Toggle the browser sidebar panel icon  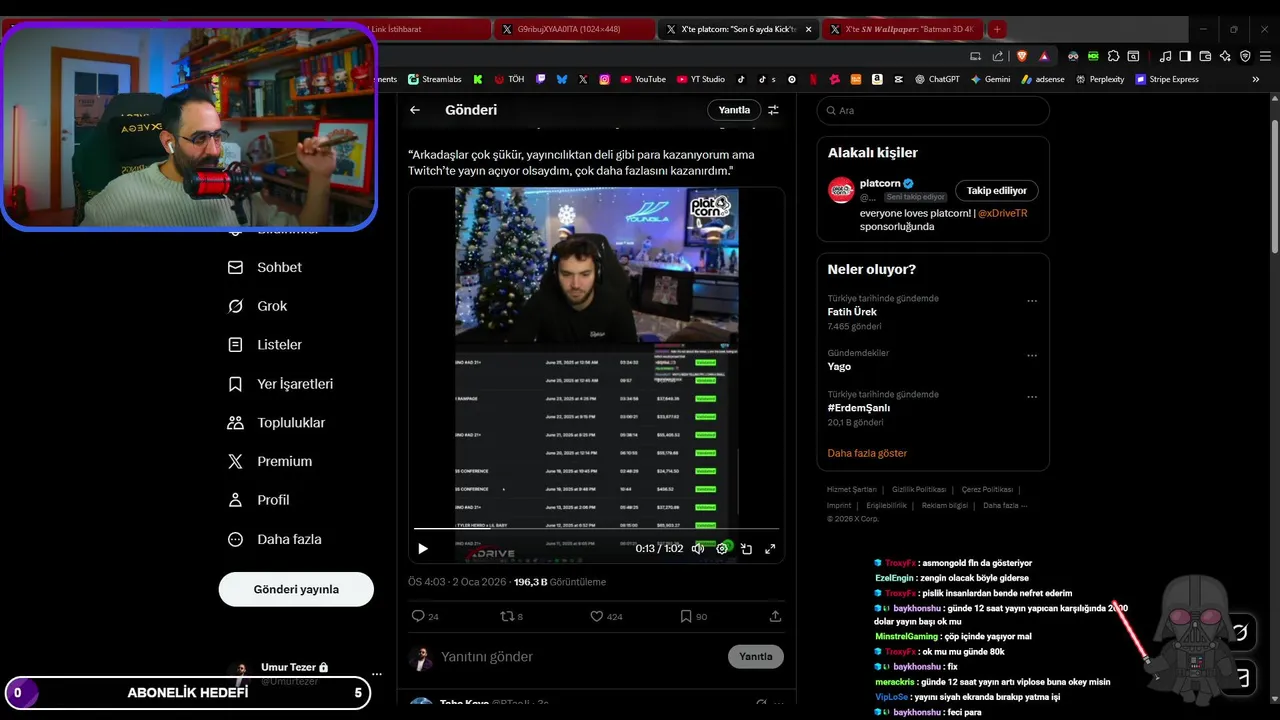tap(1185, 56)
